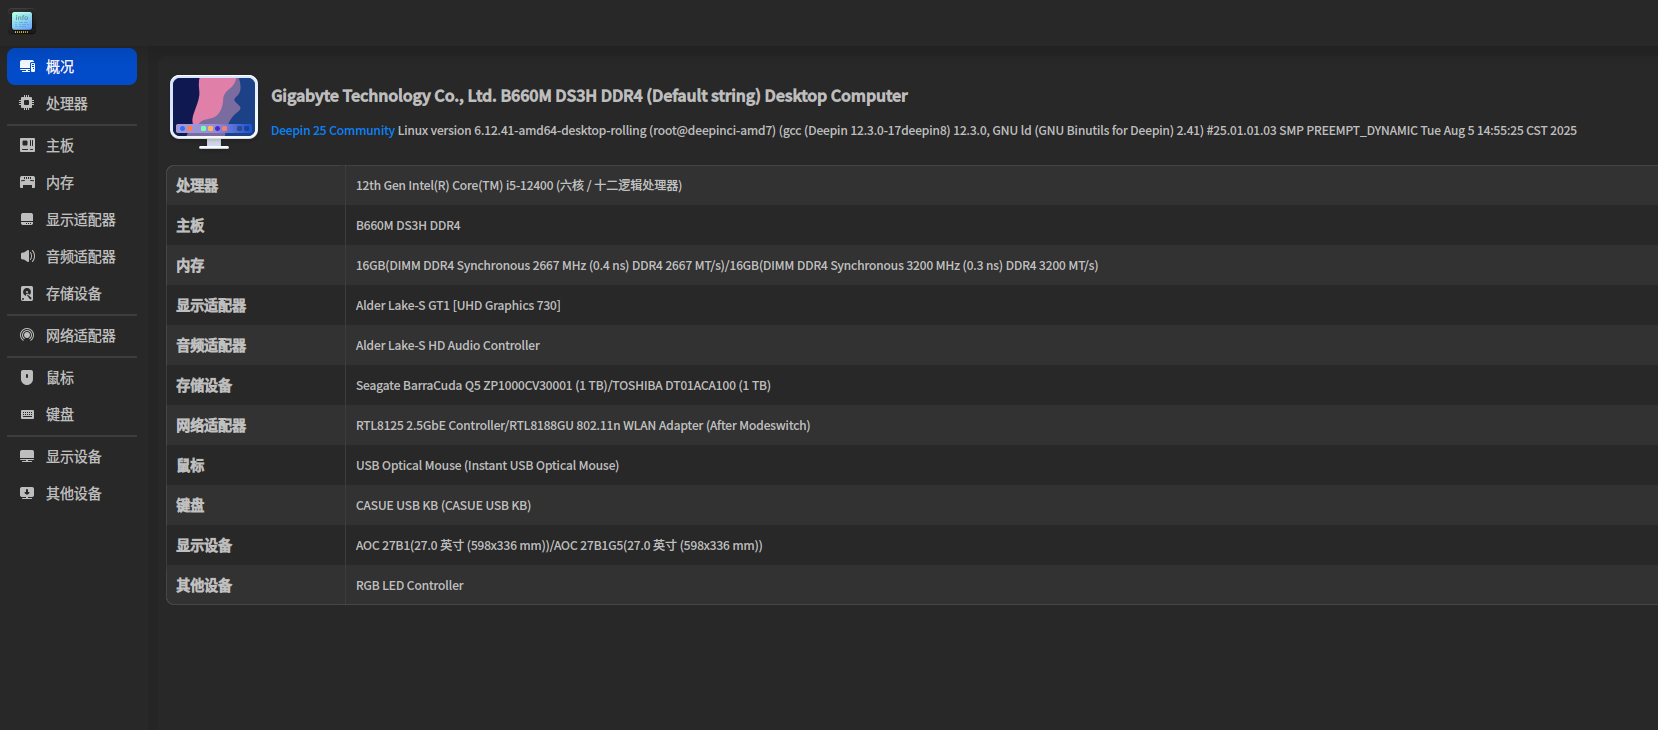Click the 音频适配器 speaker icon in sidebar
Image resolution: width=1658 pixels, height=730 pixels.
(x=27, y=257)
